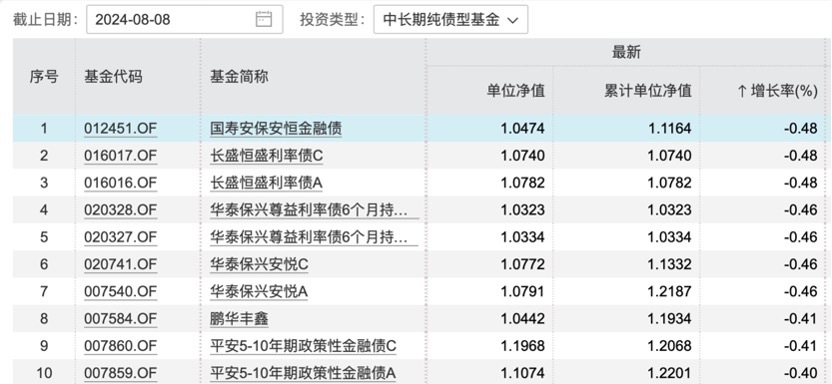Image resolution: width=832 pixels, height=384 pixels.
Task: Click the 基金简称 column header
Action: point(239,77)
